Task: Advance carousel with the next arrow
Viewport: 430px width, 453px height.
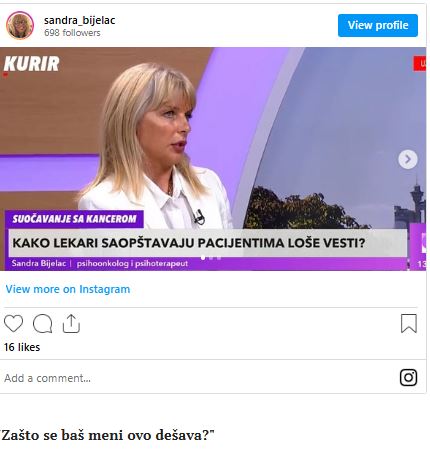Action: [408, 160]
